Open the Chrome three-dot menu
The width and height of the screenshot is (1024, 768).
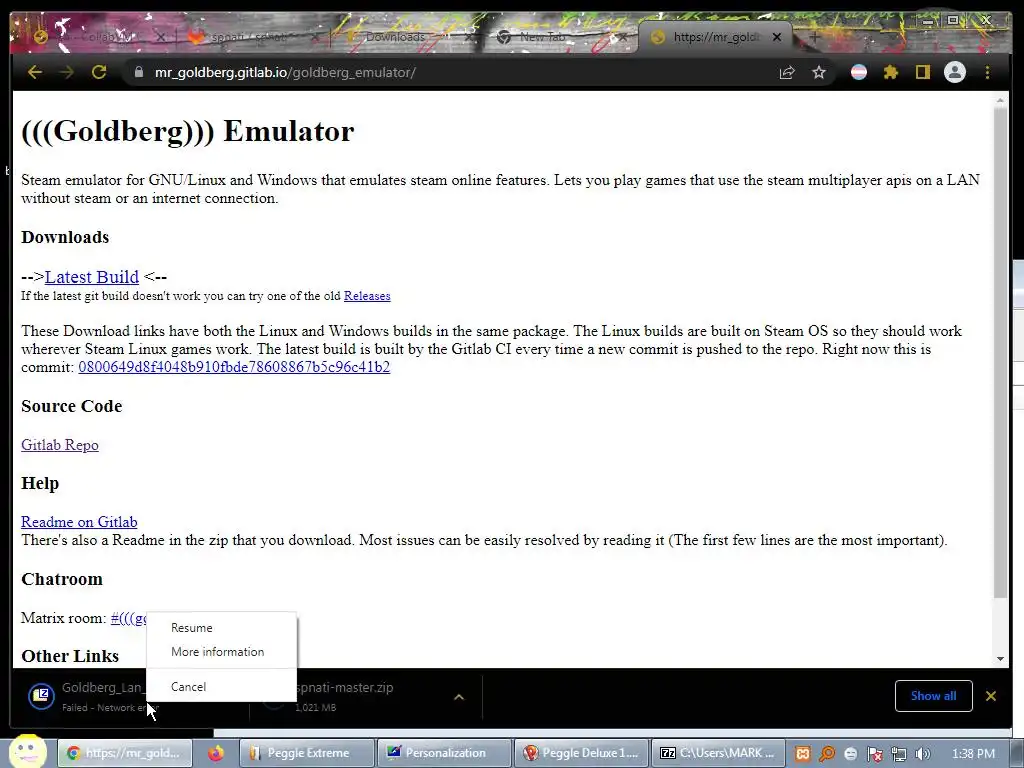(x=987, y=72)
